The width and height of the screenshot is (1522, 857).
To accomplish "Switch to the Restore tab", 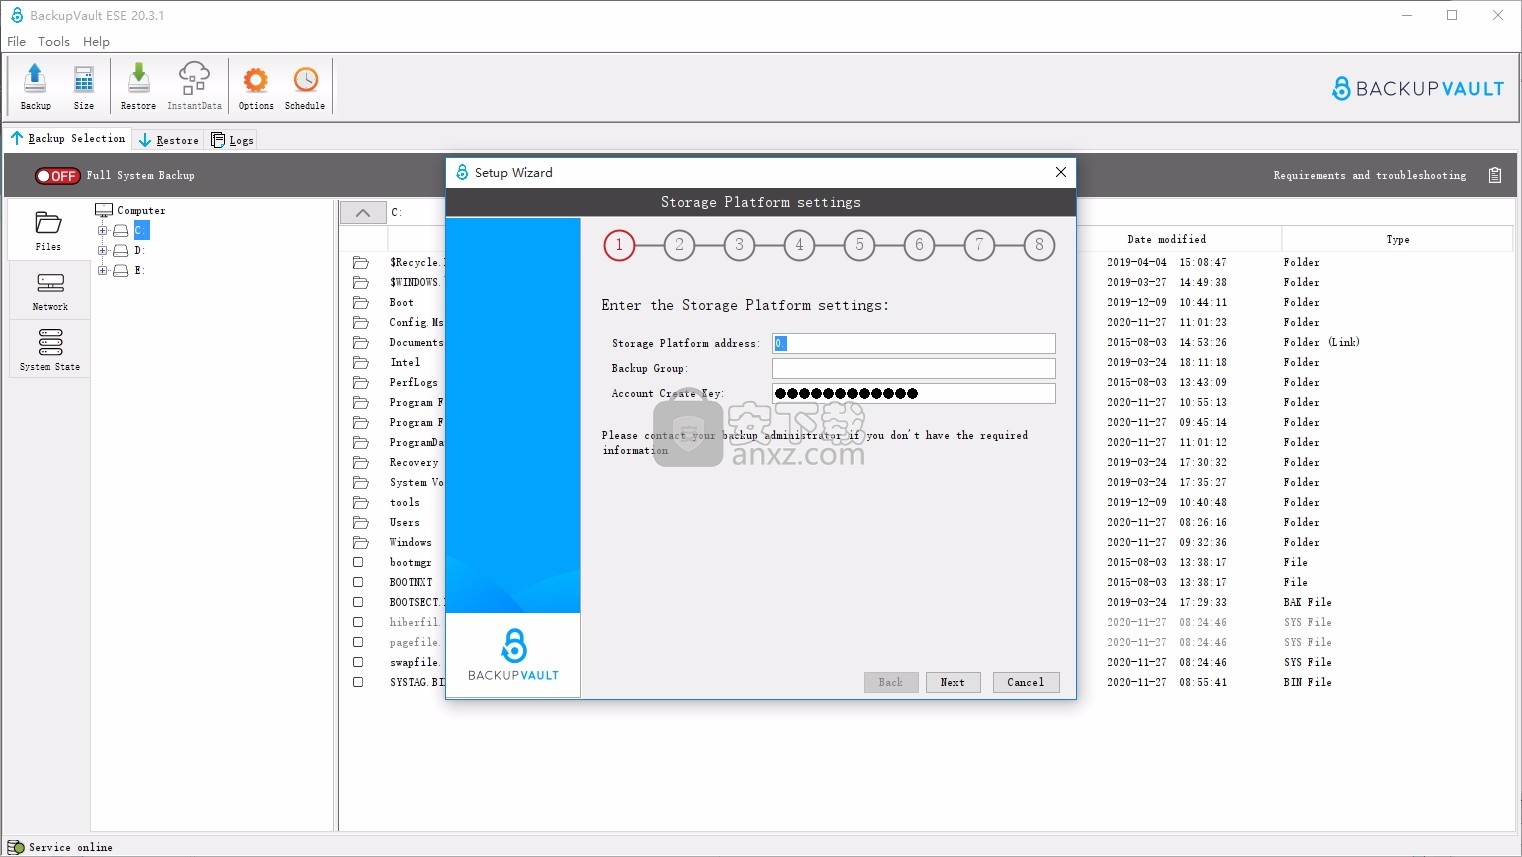I will pyautogui.click(x=168, y=140).
